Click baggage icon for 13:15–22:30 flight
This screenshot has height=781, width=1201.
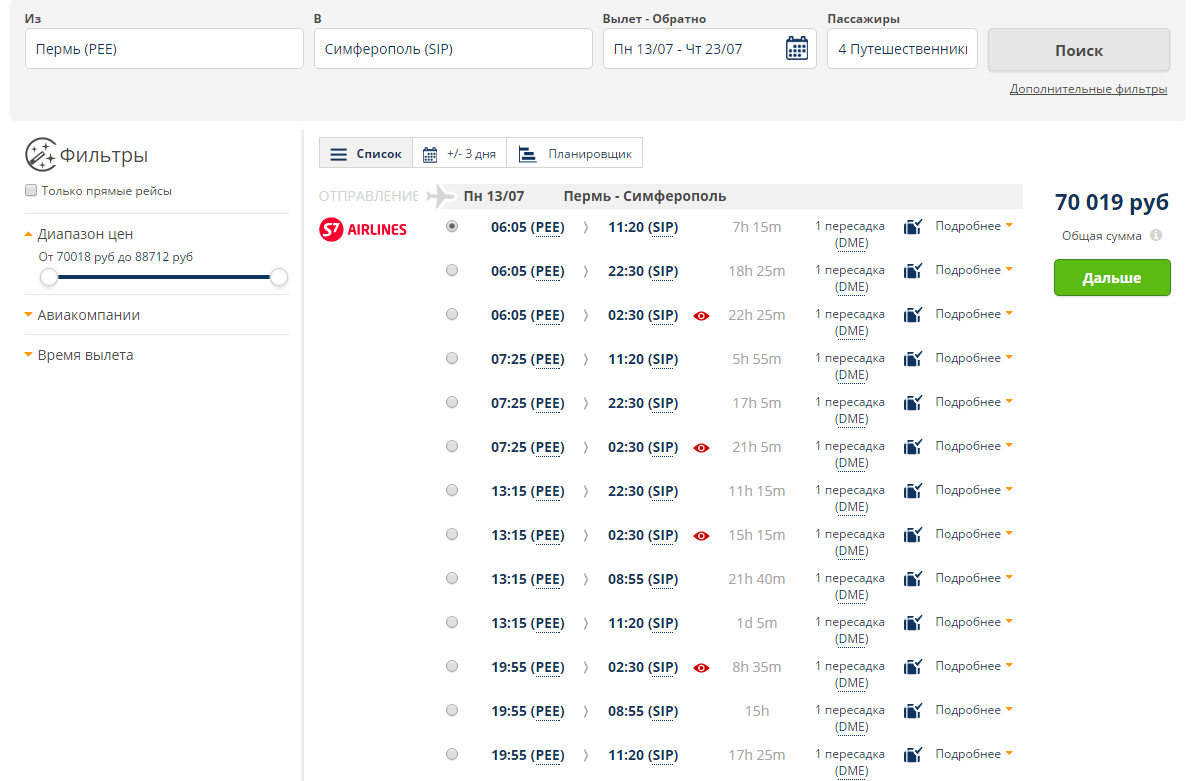point(913,491)
